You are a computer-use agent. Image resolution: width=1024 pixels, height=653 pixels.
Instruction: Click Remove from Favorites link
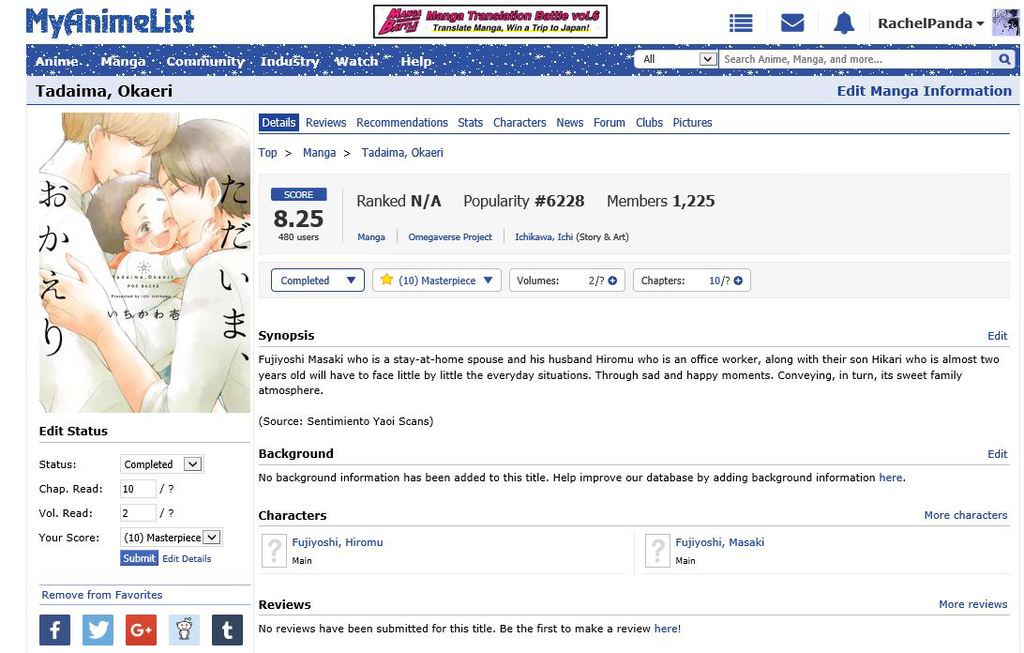102,595
